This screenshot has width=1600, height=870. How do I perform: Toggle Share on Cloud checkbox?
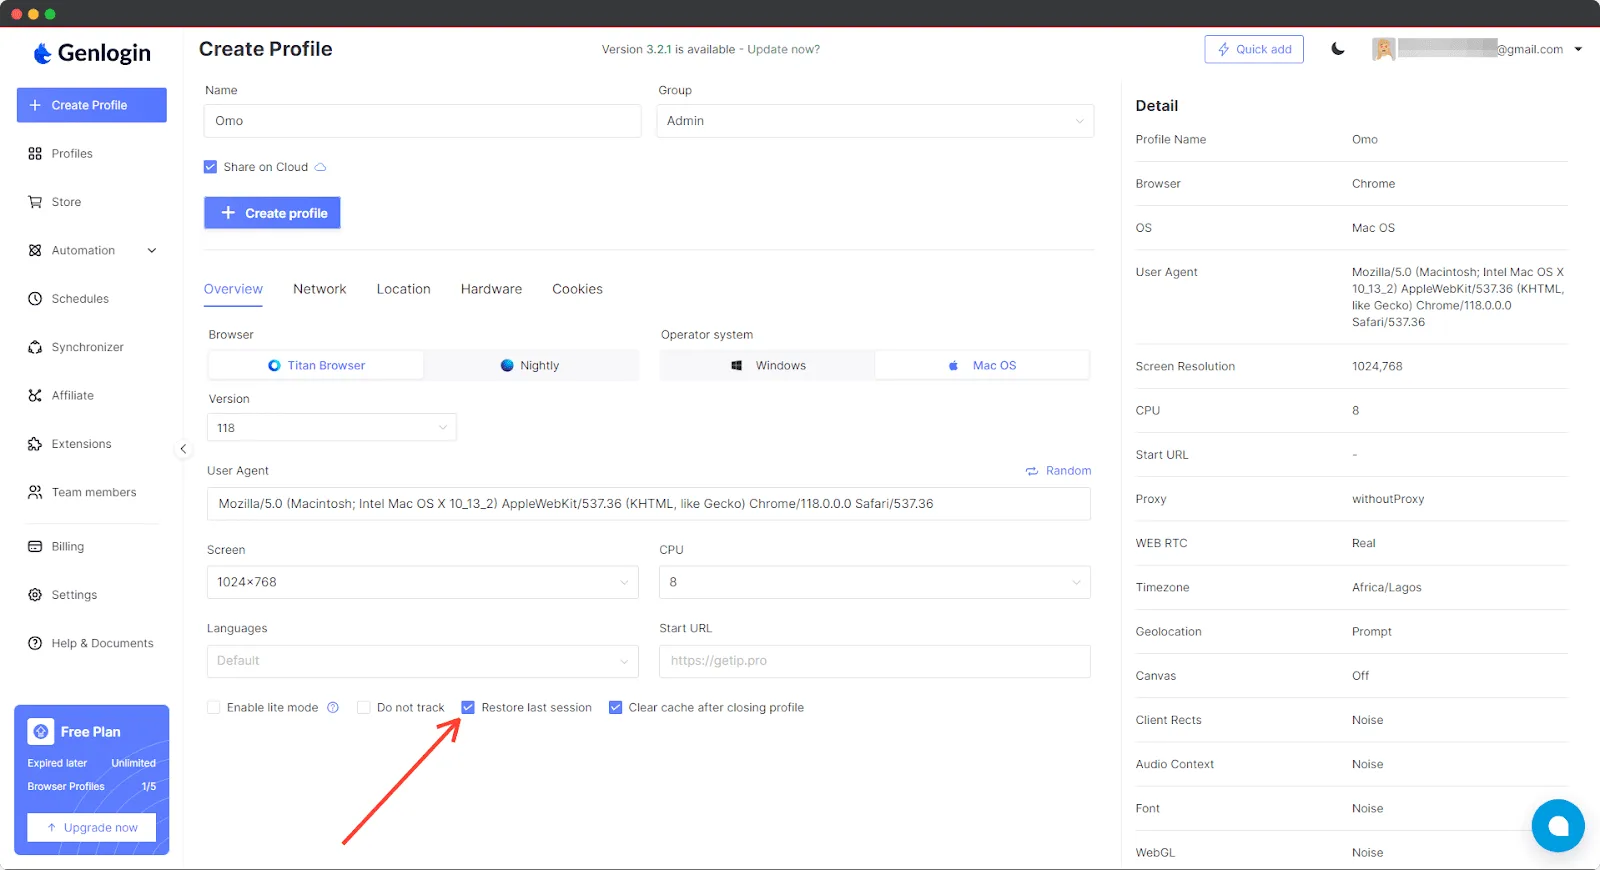click(210, 167)
